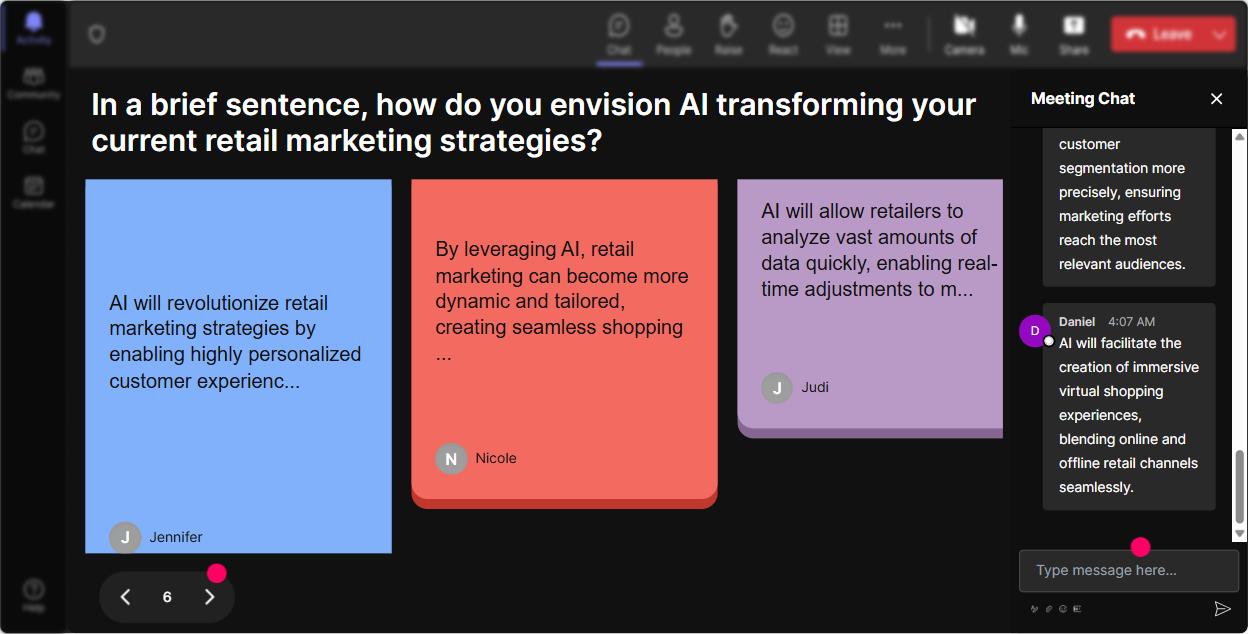Image resolution: width=1248 pixels, height=634 pixels.
Task: Turn on the Camera
Action: [964, 34]
